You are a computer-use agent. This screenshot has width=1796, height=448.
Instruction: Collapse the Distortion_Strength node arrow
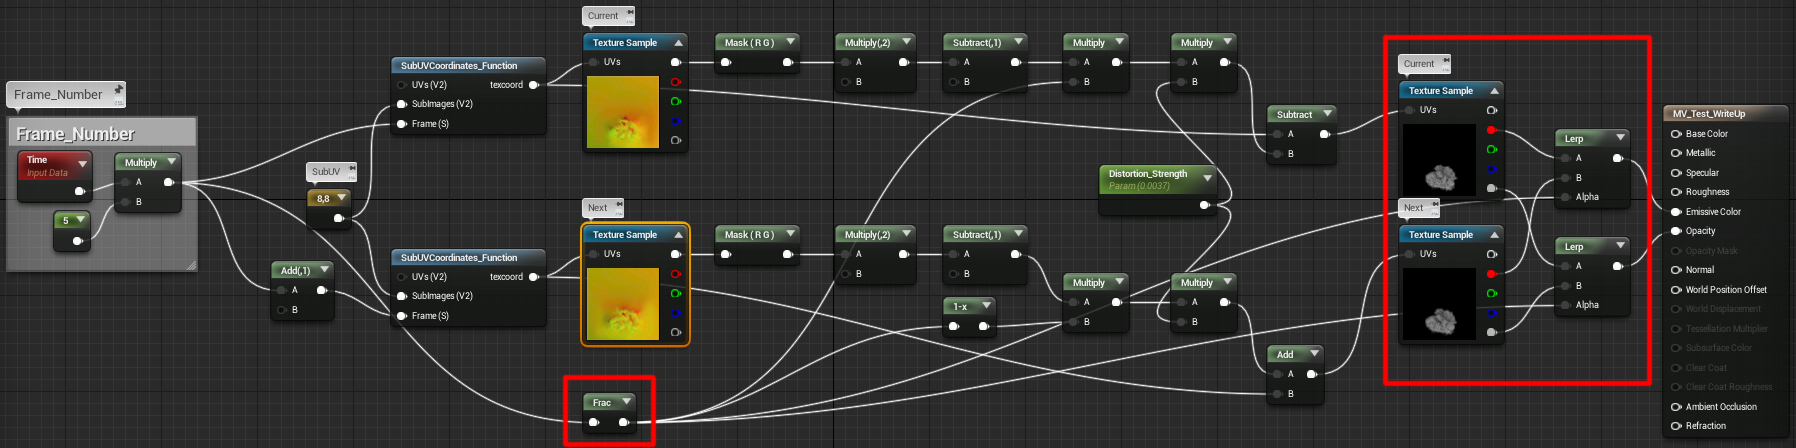point(1207,178)
